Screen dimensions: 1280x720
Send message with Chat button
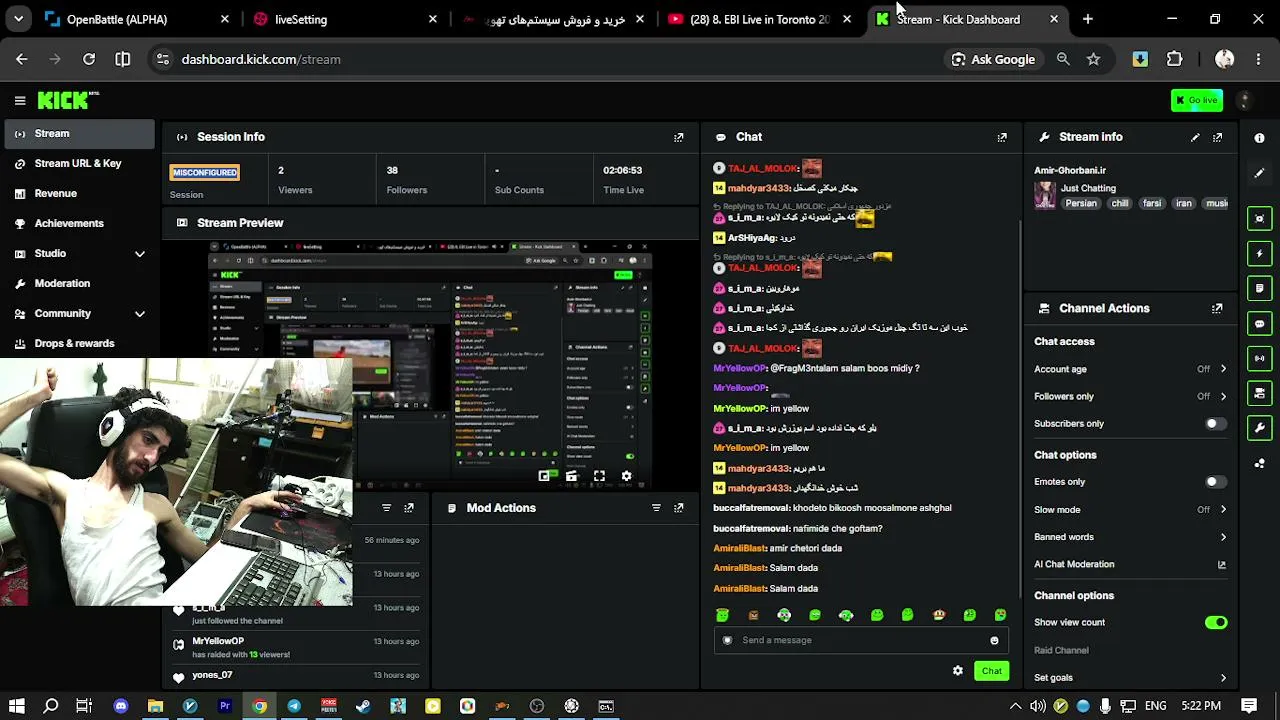click(x=991, y=671)
